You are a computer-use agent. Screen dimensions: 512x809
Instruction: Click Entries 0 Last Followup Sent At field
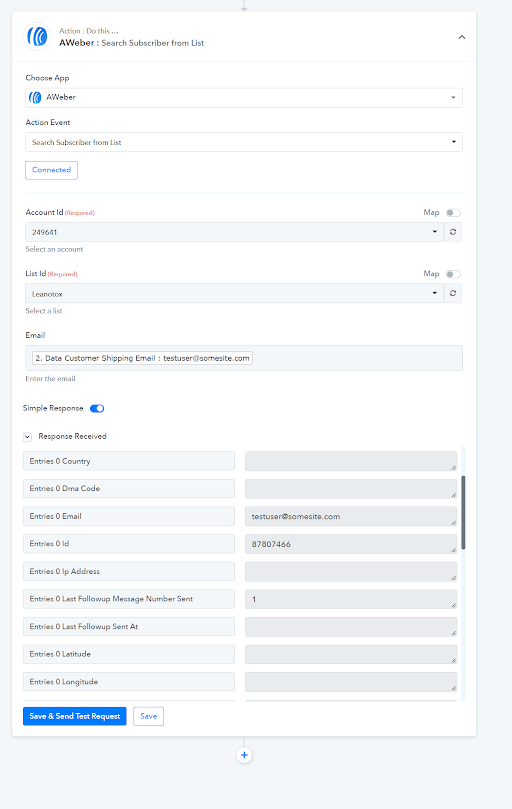click(x=129, y=626)
